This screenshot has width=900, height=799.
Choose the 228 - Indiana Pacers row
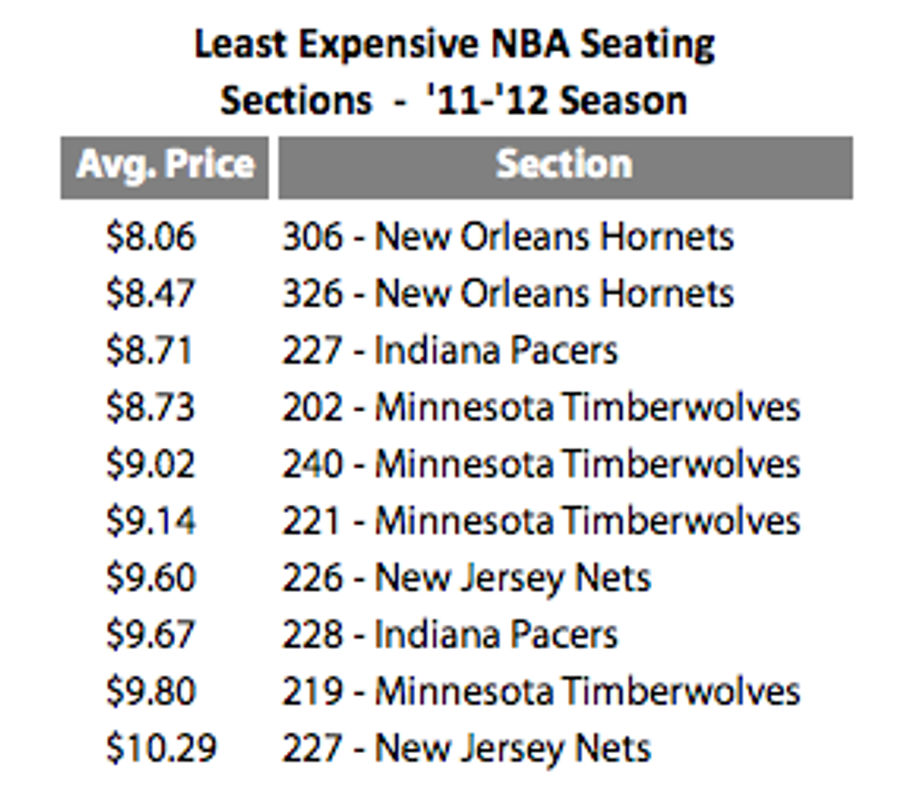click(x=450, y=634)
